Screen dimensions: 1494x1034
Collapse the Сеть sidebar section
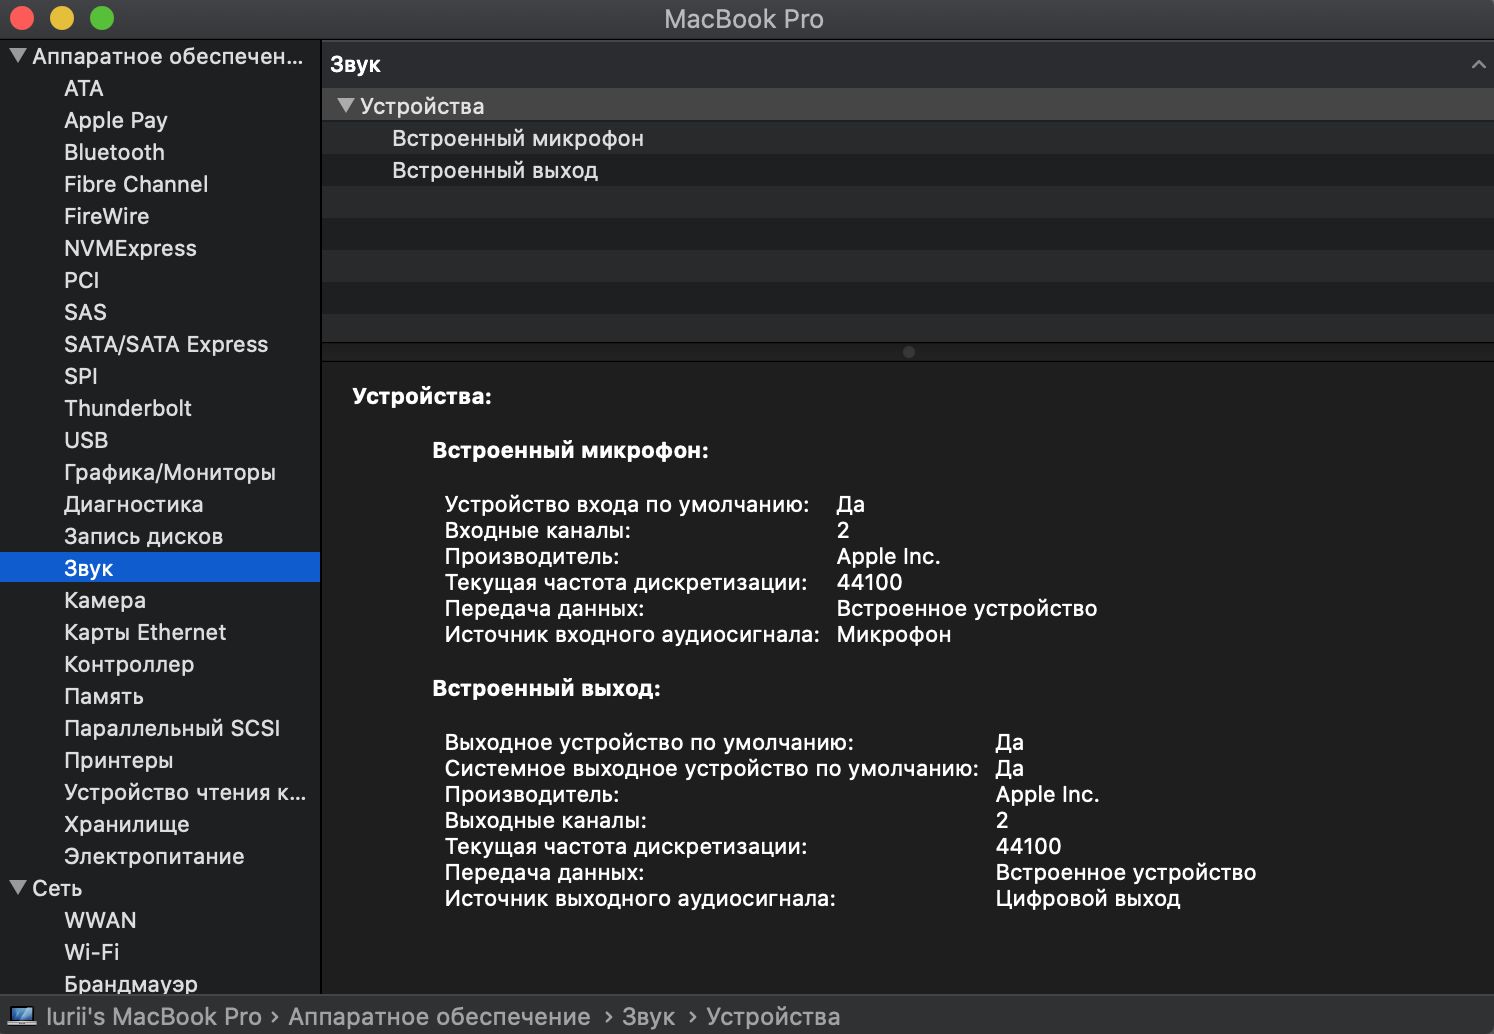(18, 888)
